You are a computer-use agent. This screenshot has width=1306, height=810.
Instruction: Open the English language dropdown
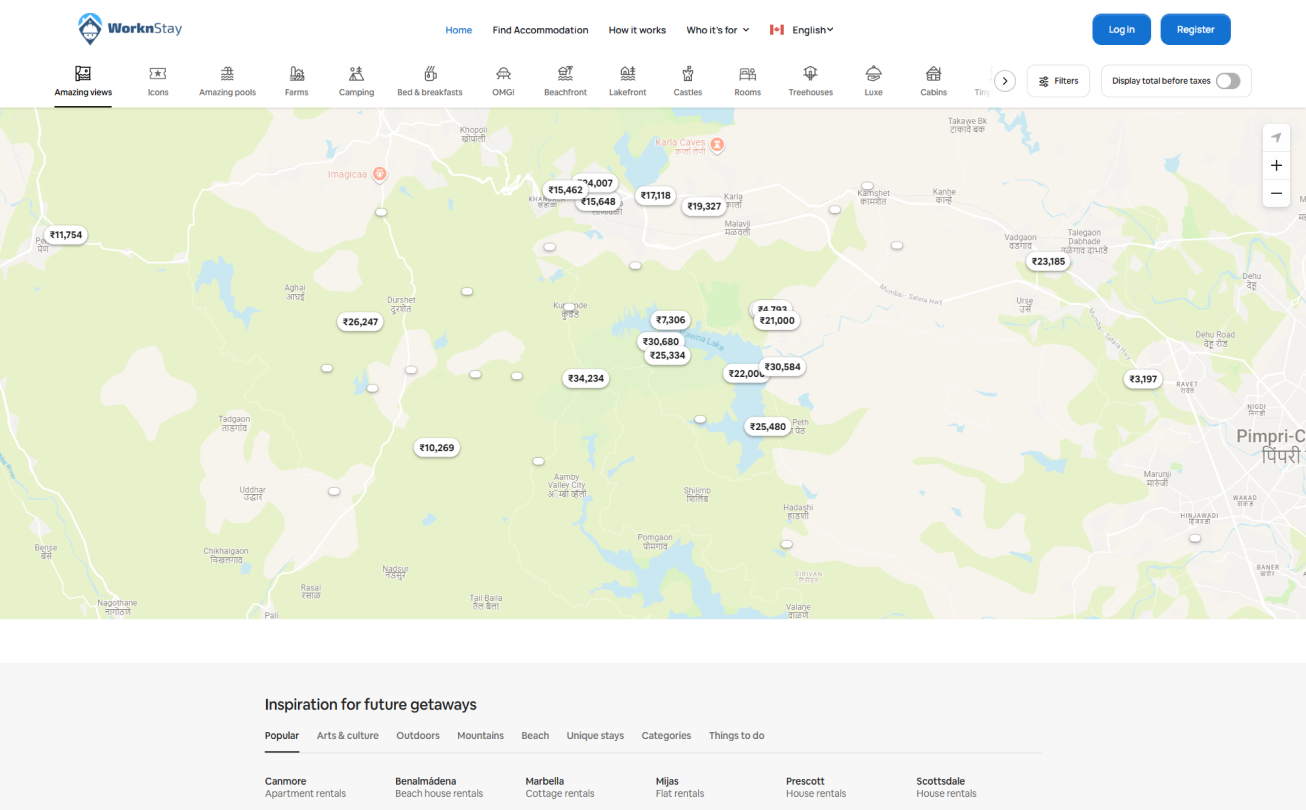(x=802, y=30)
